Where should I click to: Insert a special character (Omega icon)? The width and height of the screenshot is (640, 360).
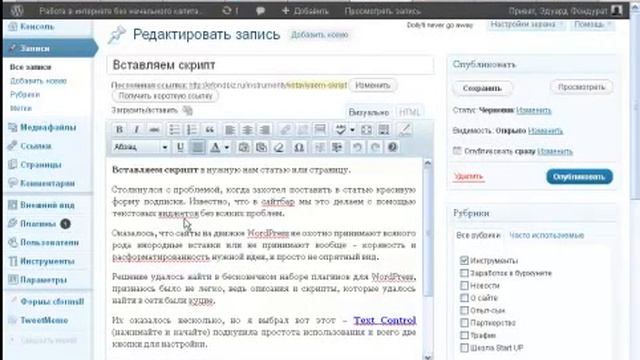click(x=299, y=147)
